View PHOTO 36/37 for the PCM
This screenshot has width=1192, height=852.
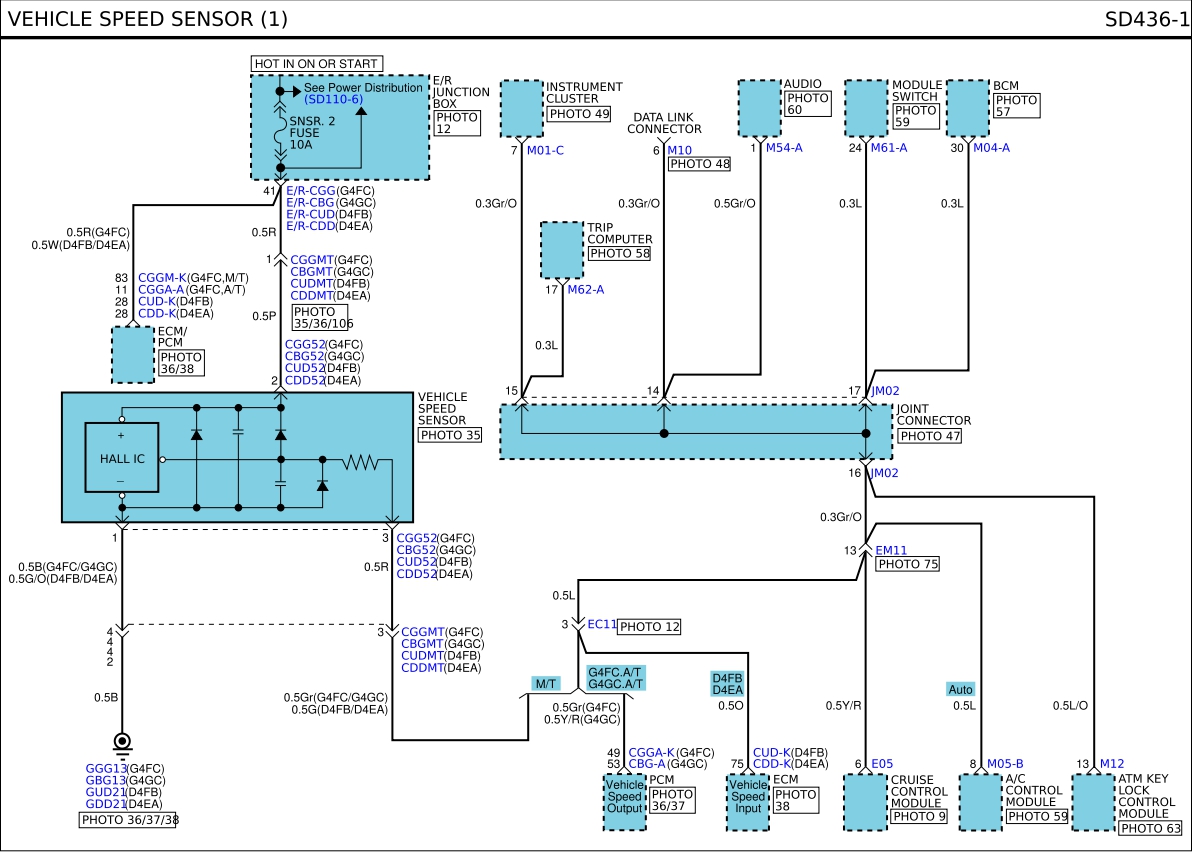tap(672, 800)
